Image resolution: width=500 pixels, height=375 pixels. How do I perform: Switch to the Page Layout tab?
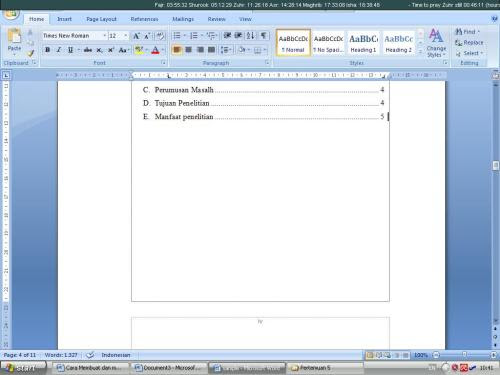(101, 19)
